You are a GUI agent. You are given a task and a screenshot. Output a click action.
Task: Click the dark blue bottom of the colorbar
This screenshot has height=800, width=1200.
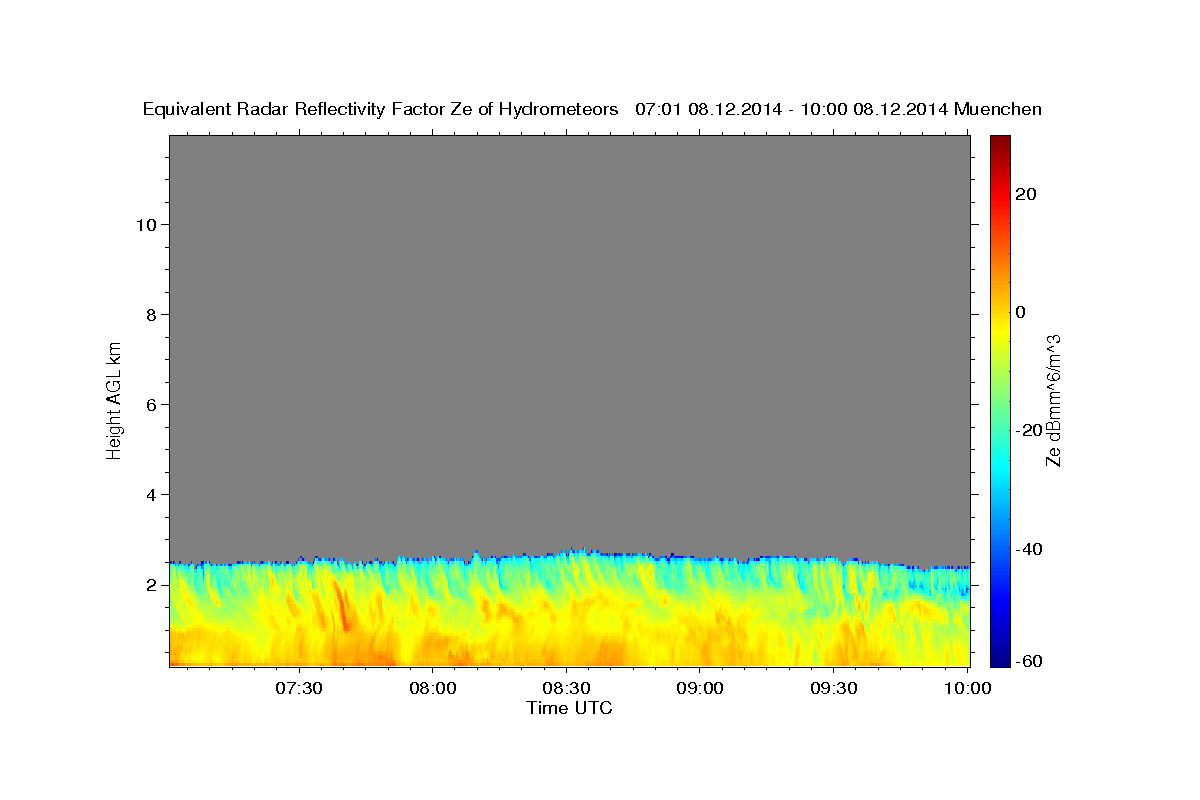point(1000,657)
